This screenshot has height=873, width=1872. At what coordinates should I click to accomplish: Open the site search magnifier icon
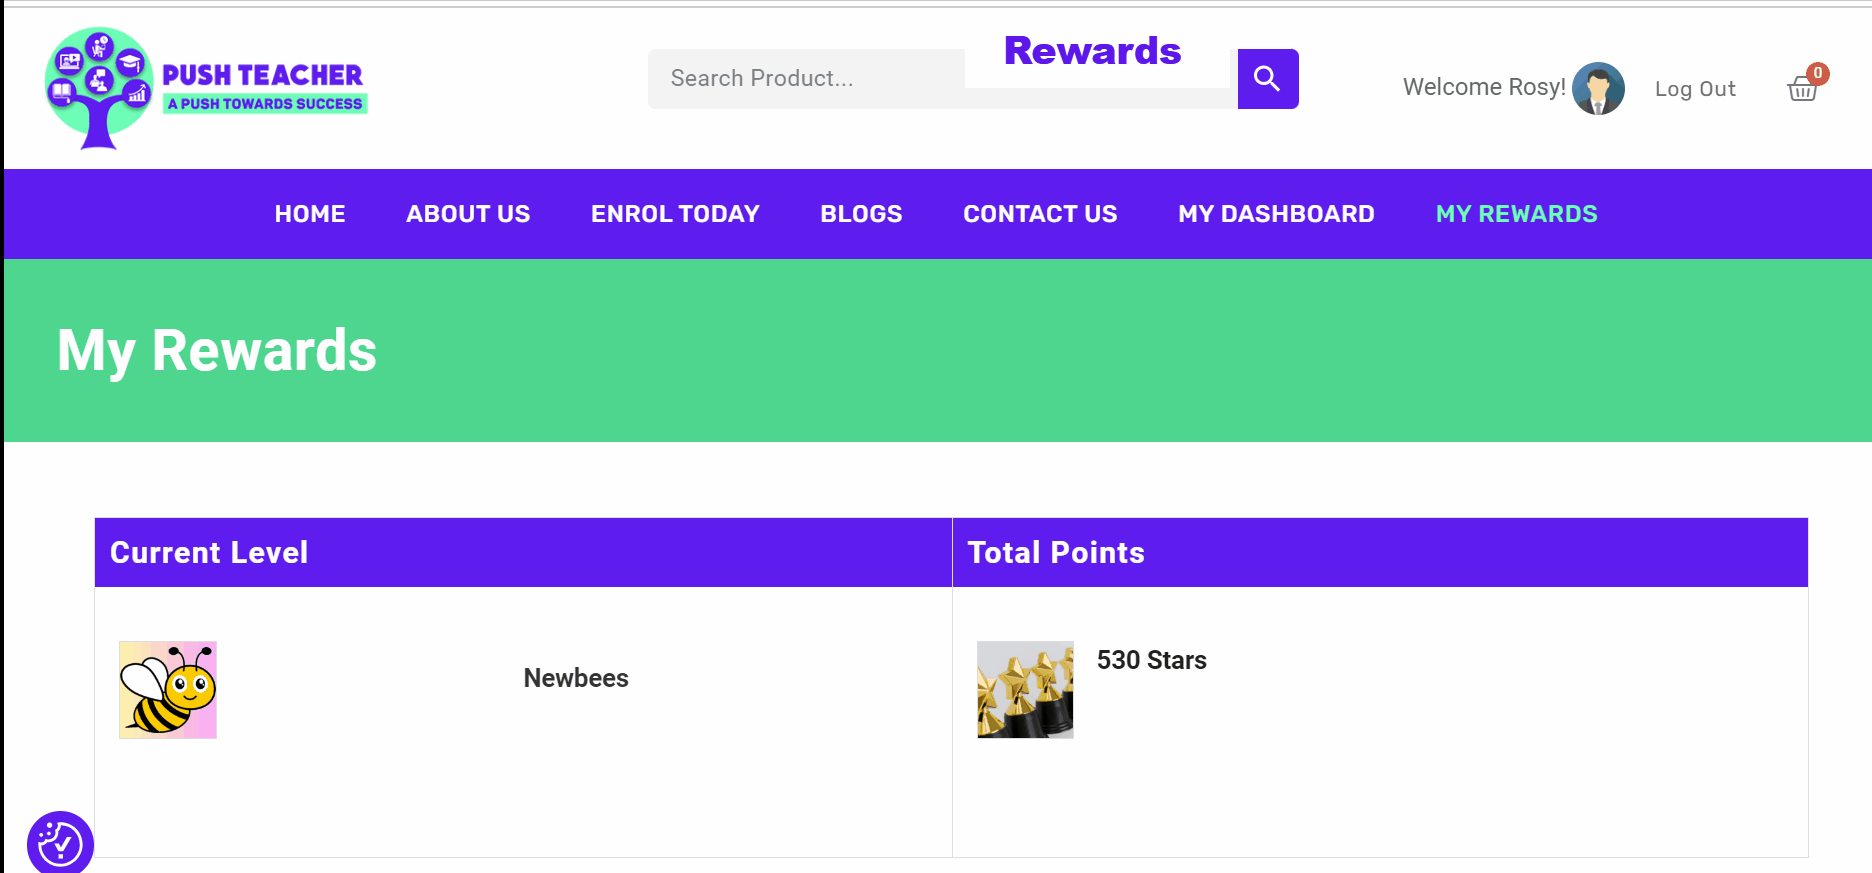(x=1267, y=78)
